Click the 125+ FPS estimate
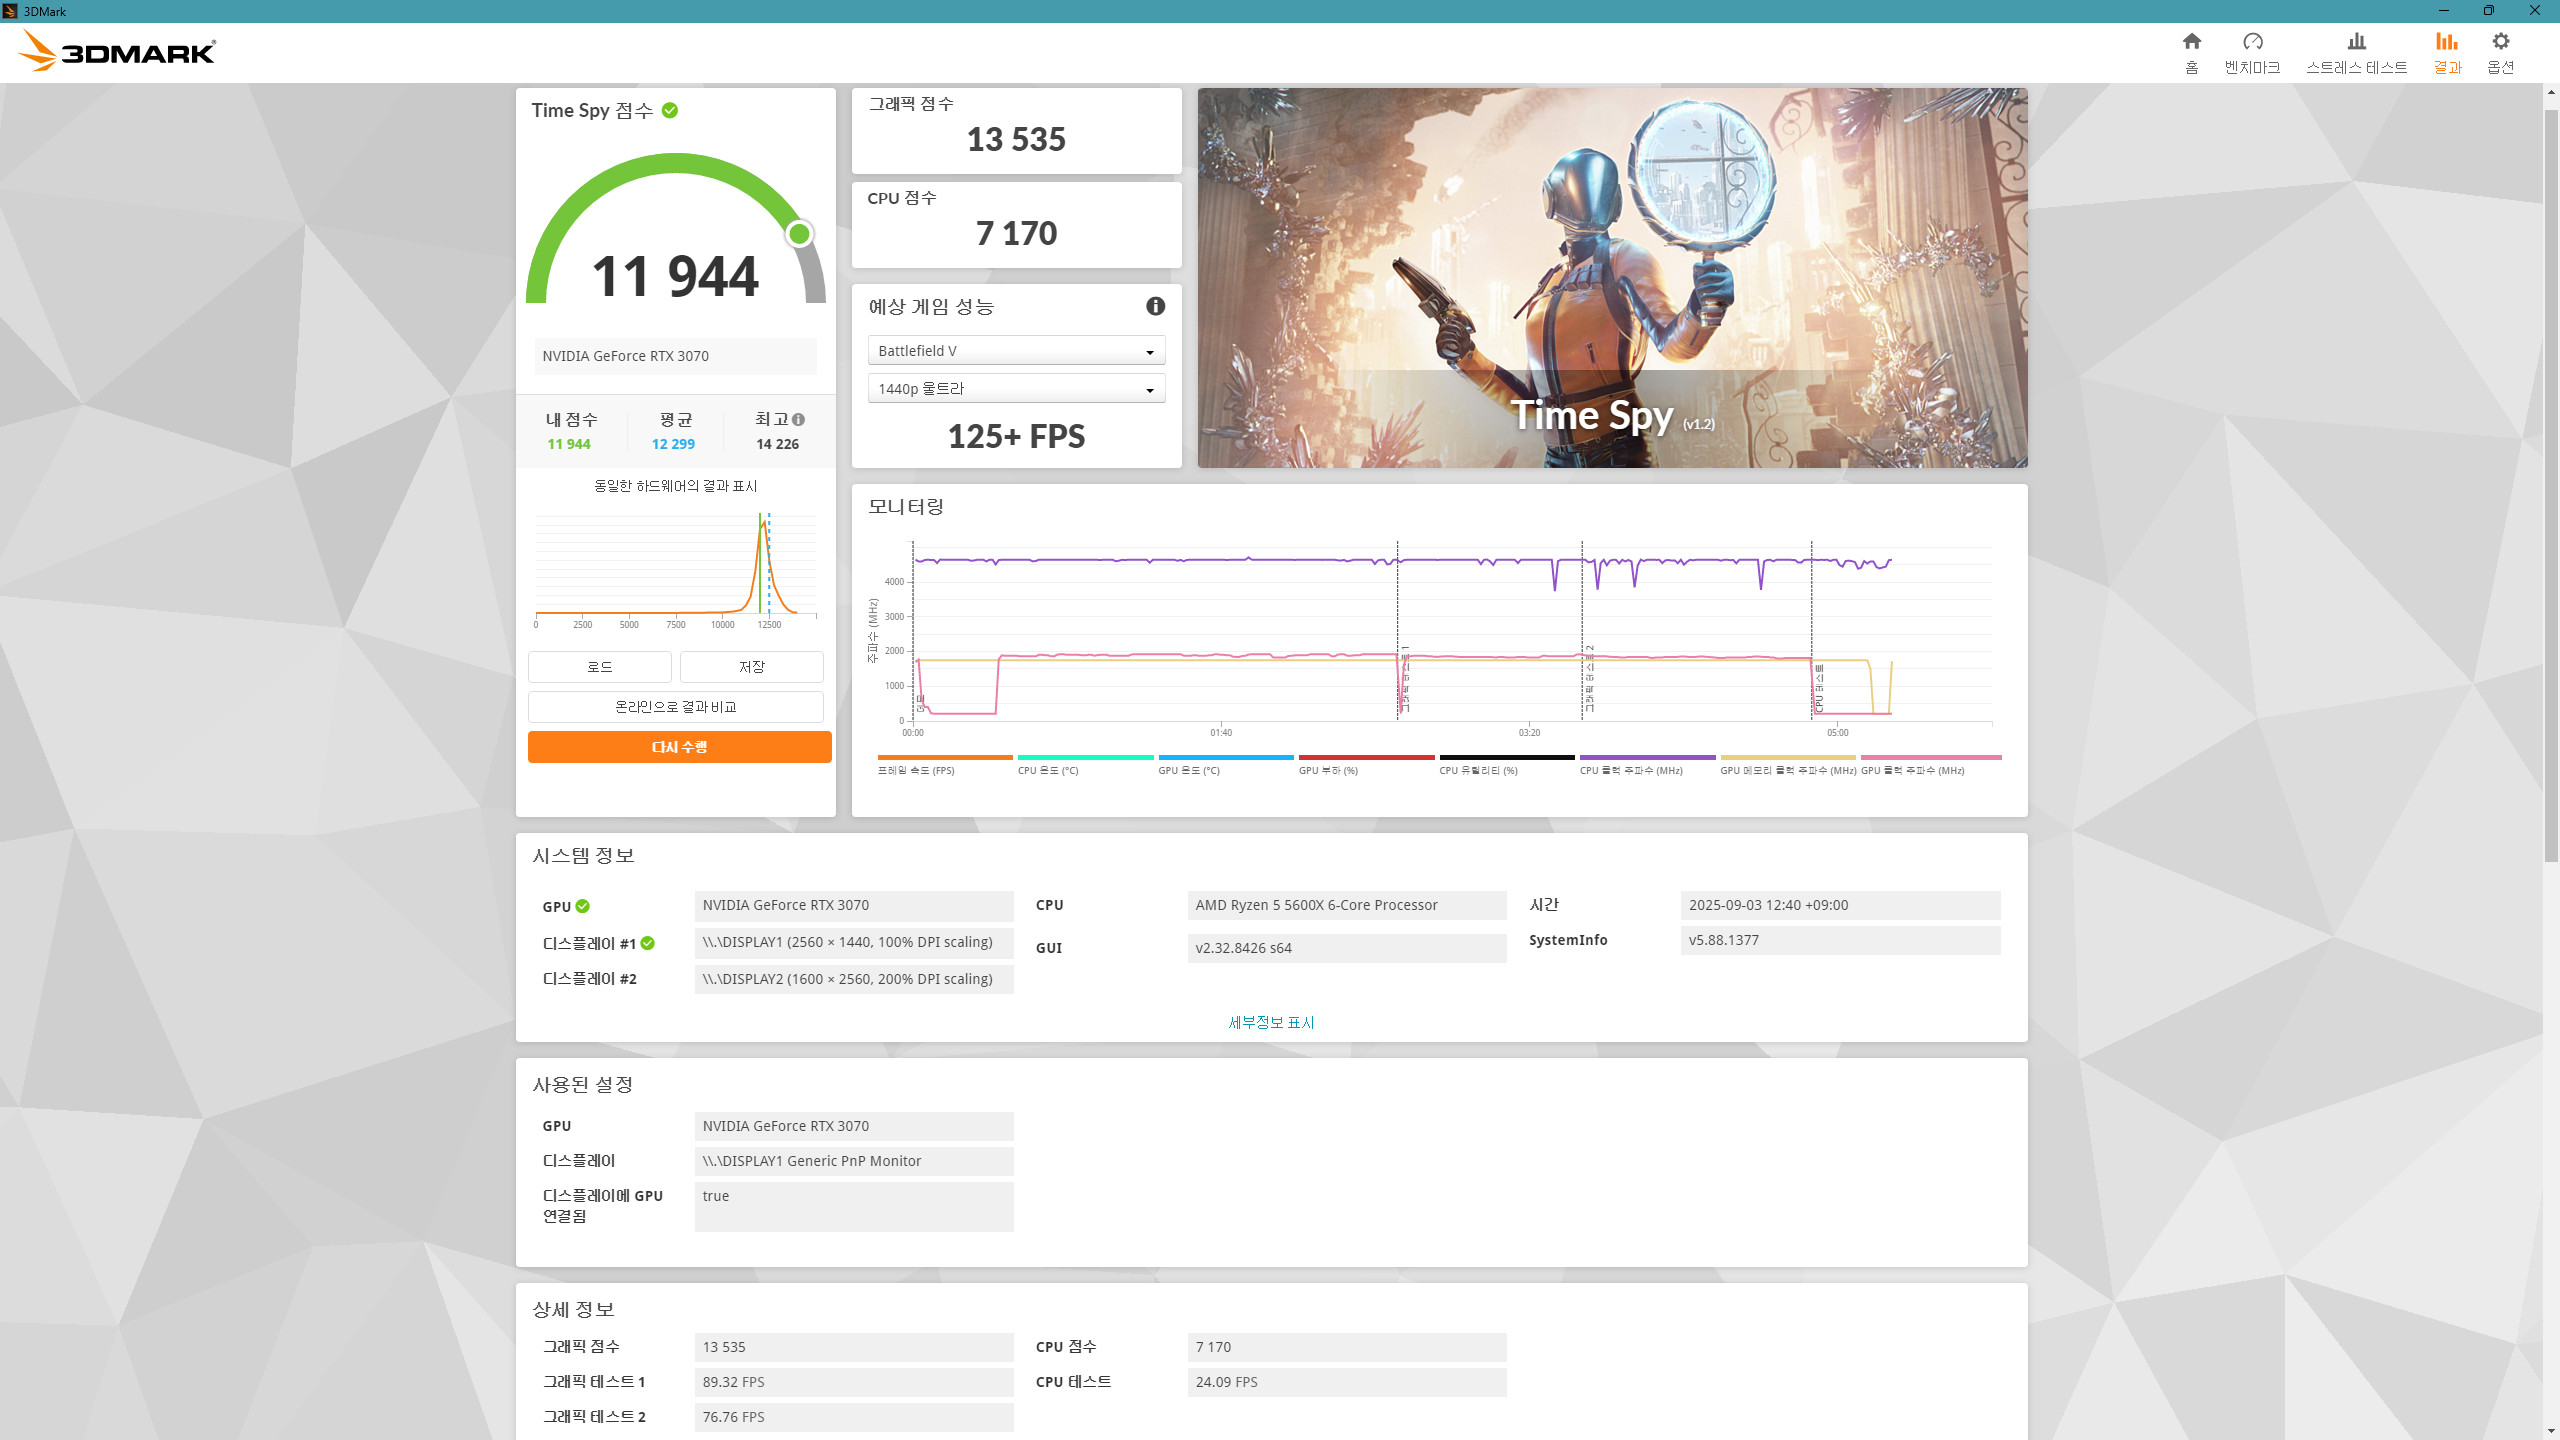Image resolution: width=2560 pixels, height=1440 pixels. [x=1016, y=437]
